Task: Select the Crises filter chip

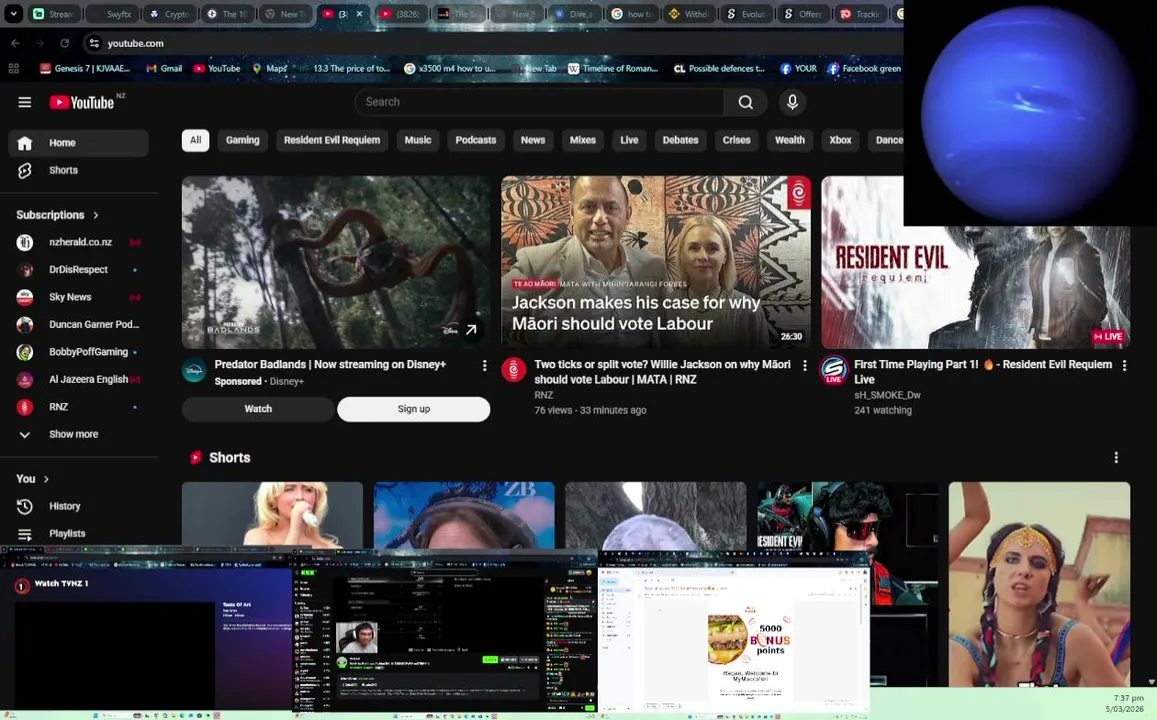Action: [736, 140]
